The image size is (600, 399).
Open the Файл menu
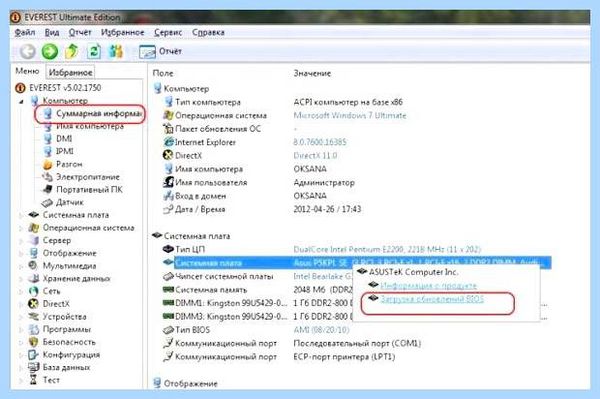click(25, 33)
